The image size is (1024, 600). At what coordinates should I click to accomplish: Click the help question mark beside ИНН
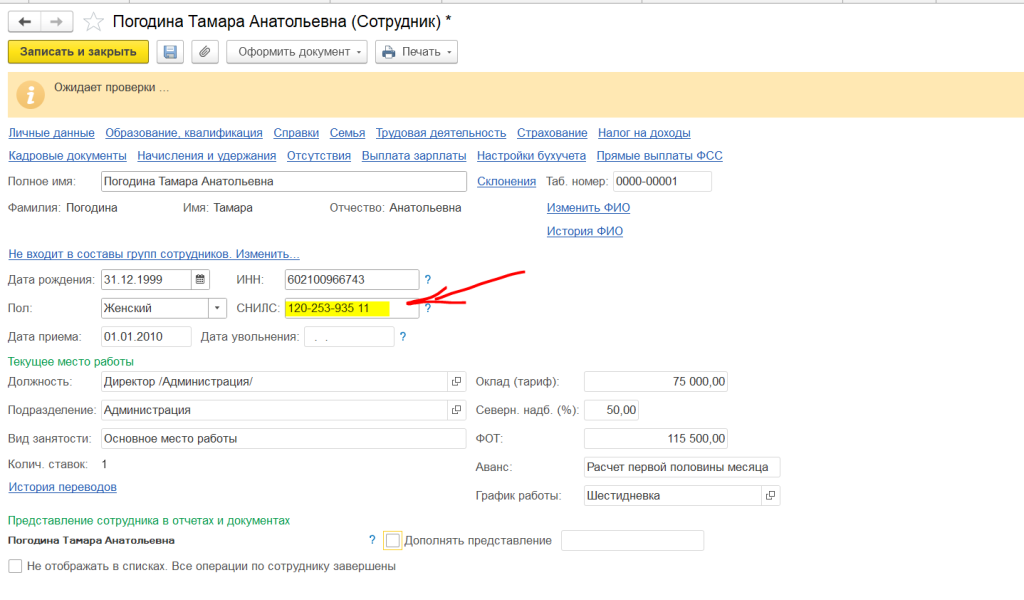click(428, 280)
